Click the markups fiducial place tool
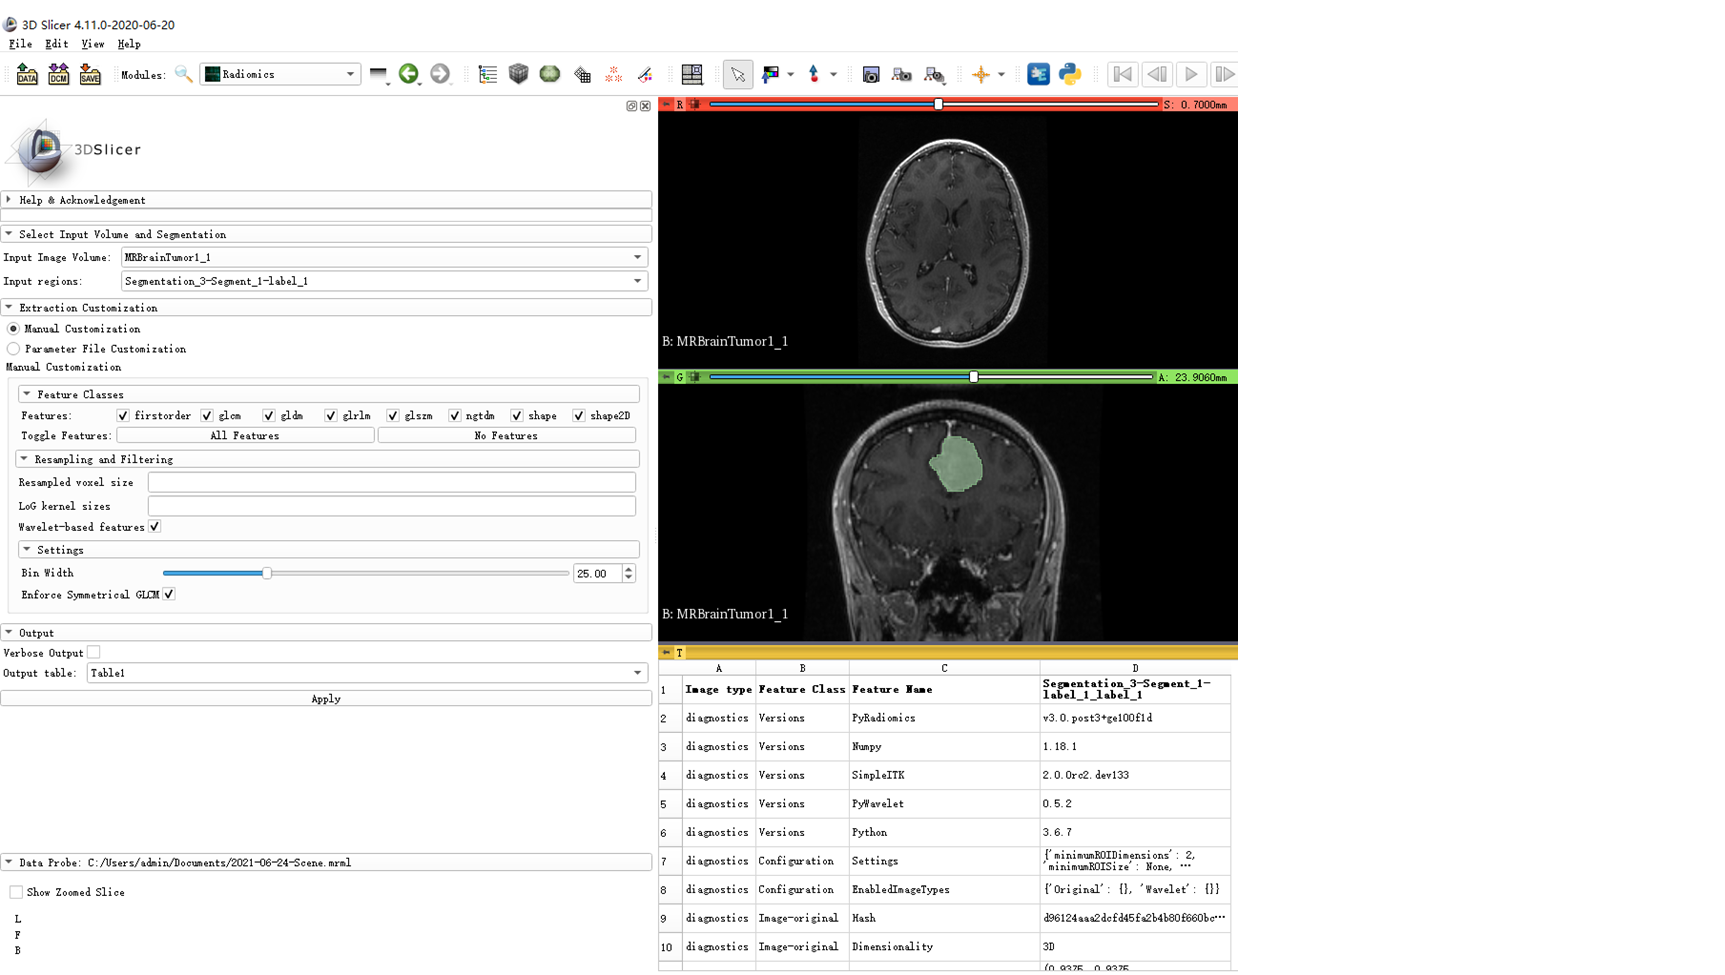 (x=814, y=74)
